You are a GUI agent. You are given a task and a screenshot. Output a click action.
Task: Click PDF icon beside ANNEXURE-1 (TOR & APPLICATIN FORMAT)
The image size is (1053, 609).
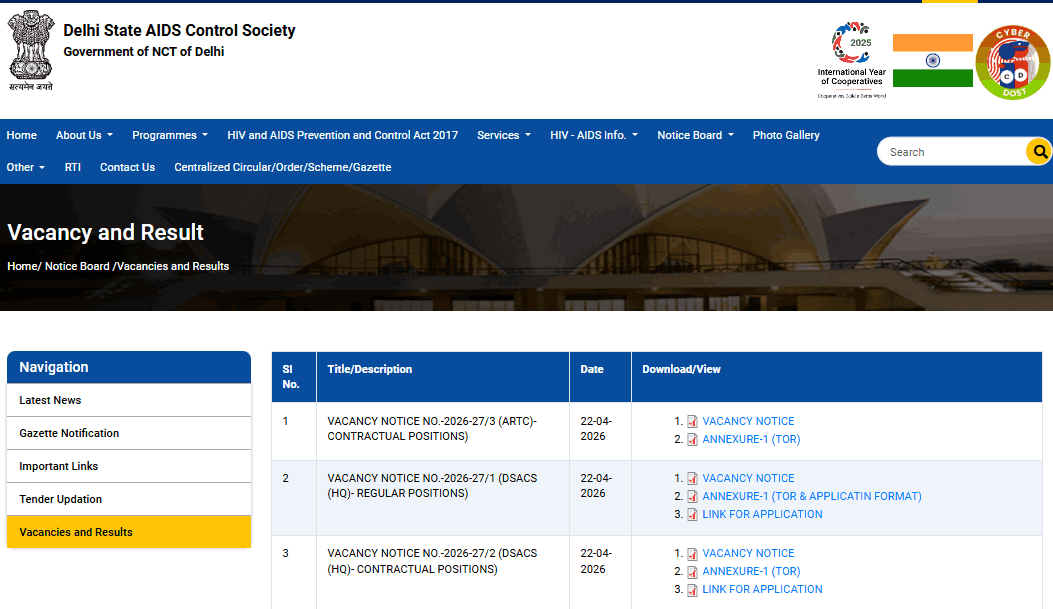pyautogui.click(x=691, y=495)
